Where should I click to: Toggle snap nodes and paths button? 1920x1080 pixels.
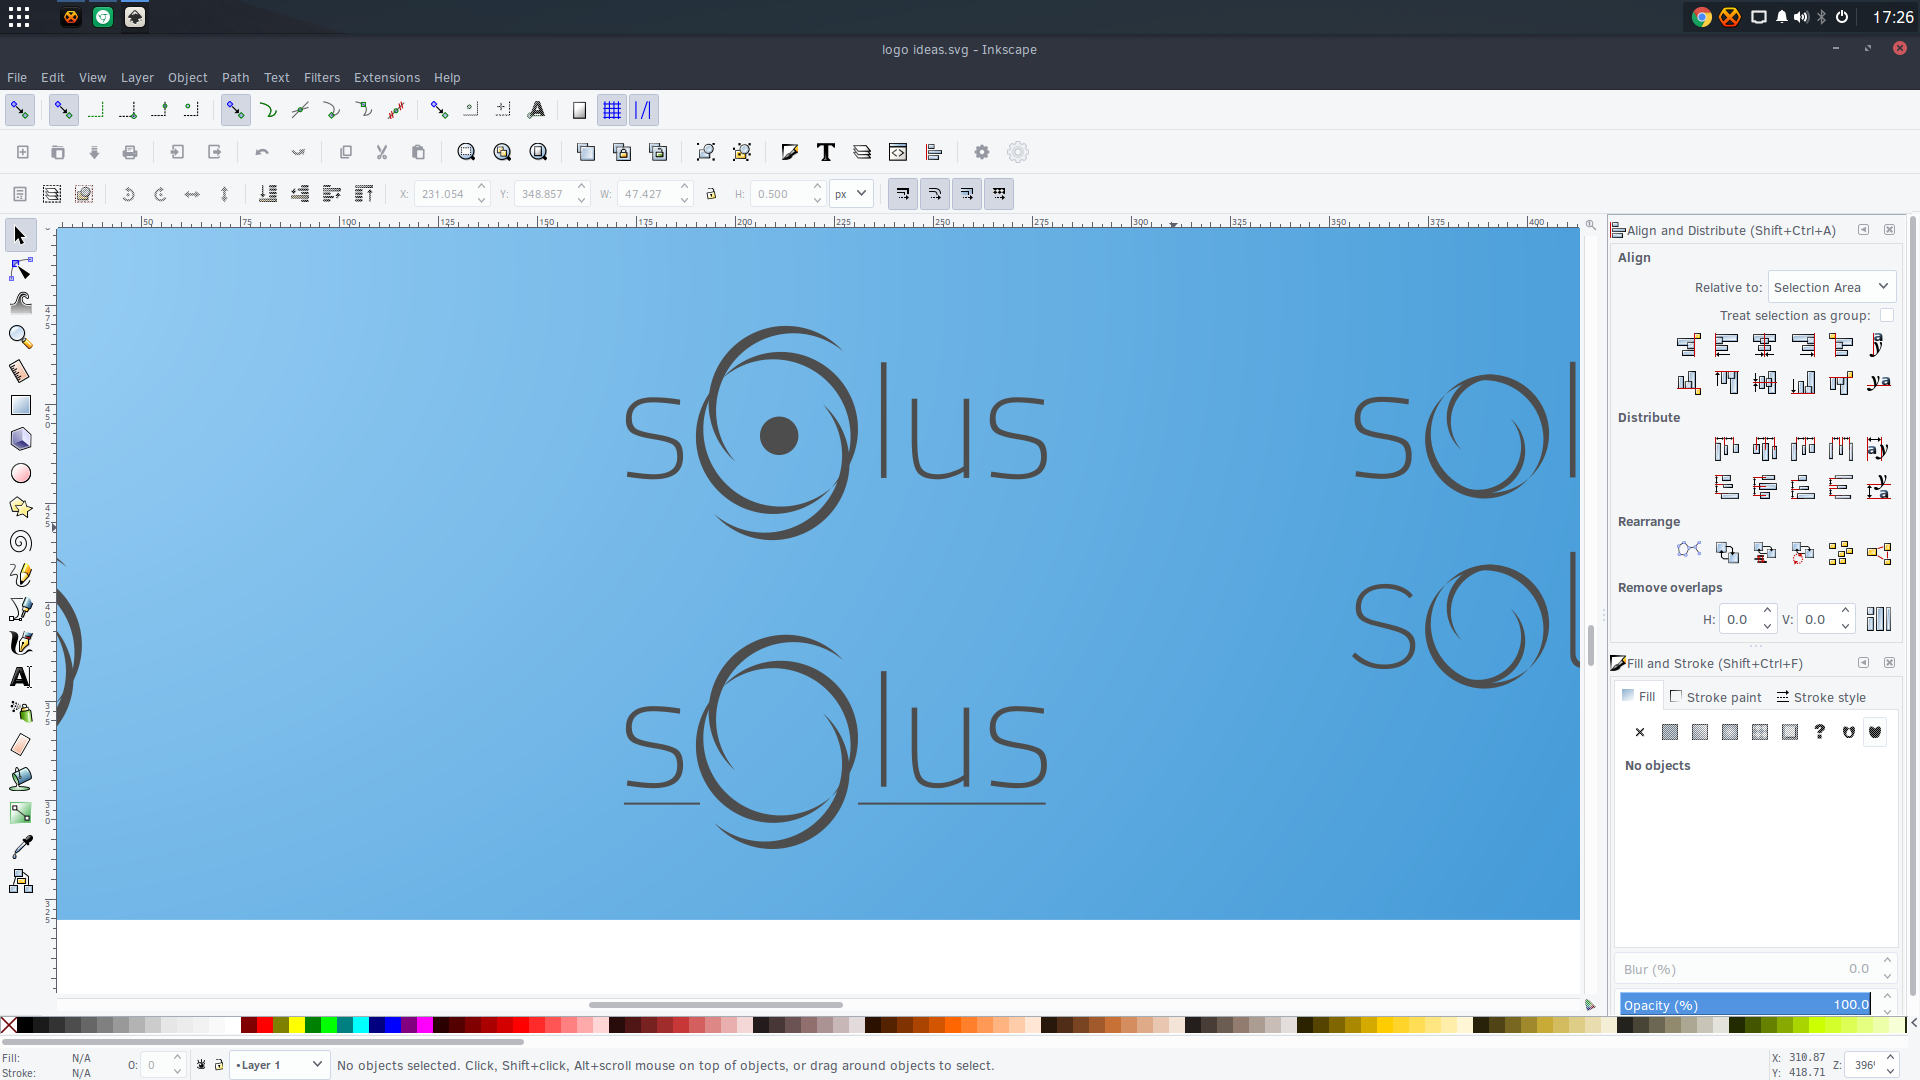pyautogui.click(x=235, y=110)
